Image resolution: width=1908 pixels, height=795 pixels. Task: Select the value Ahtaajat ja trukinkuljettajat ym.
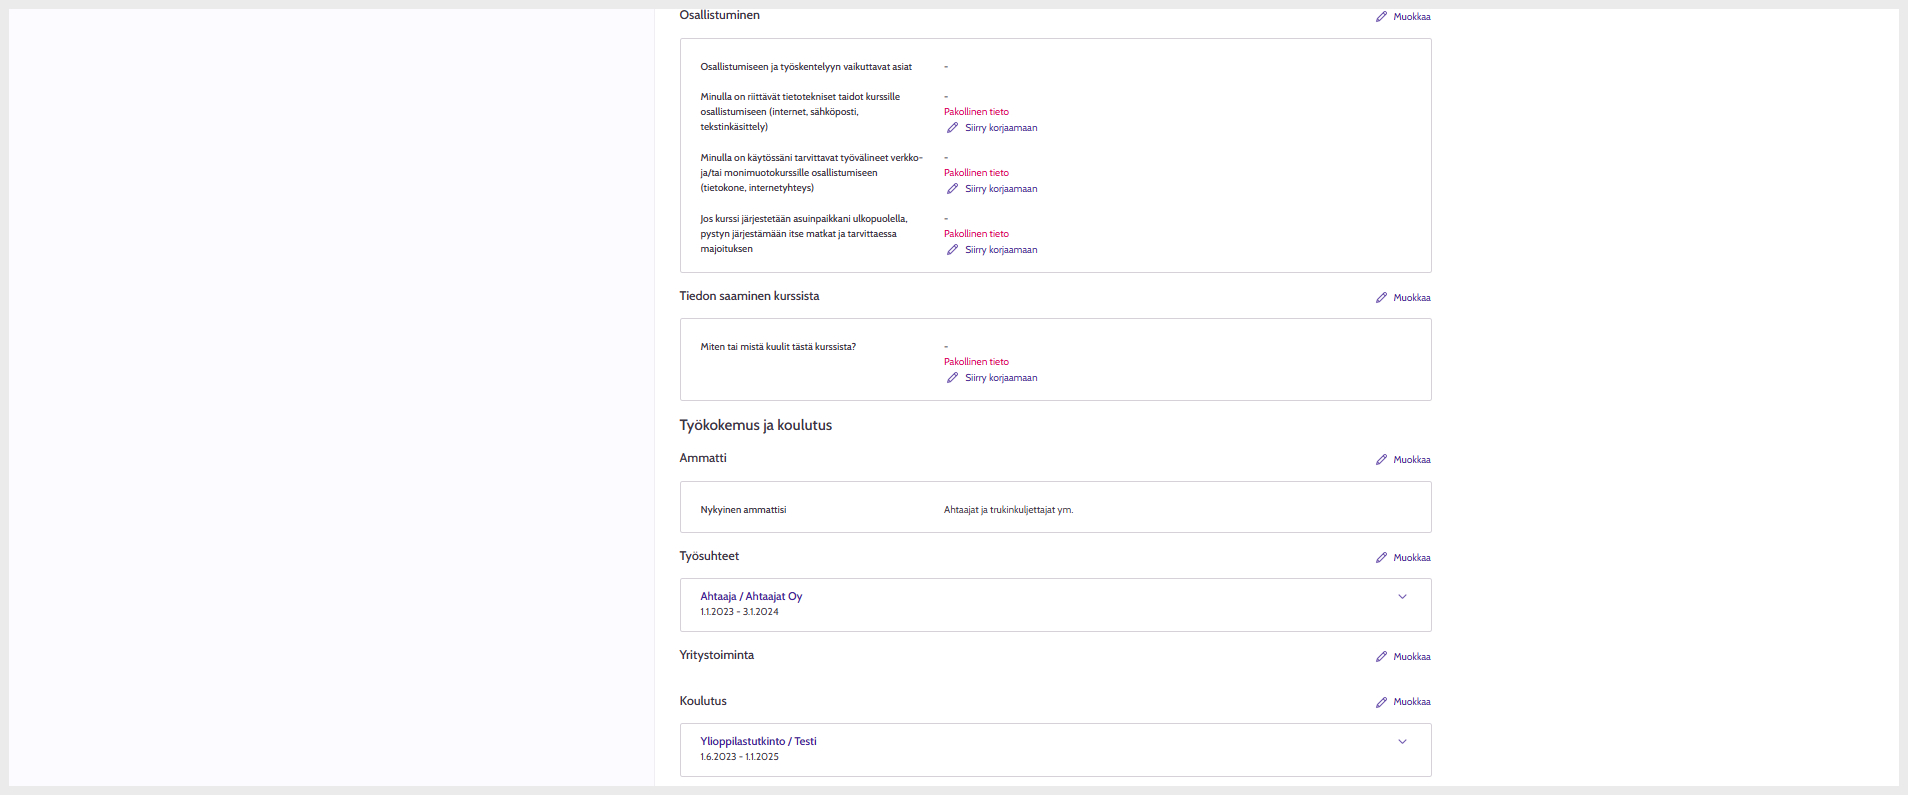point(1008,510)
